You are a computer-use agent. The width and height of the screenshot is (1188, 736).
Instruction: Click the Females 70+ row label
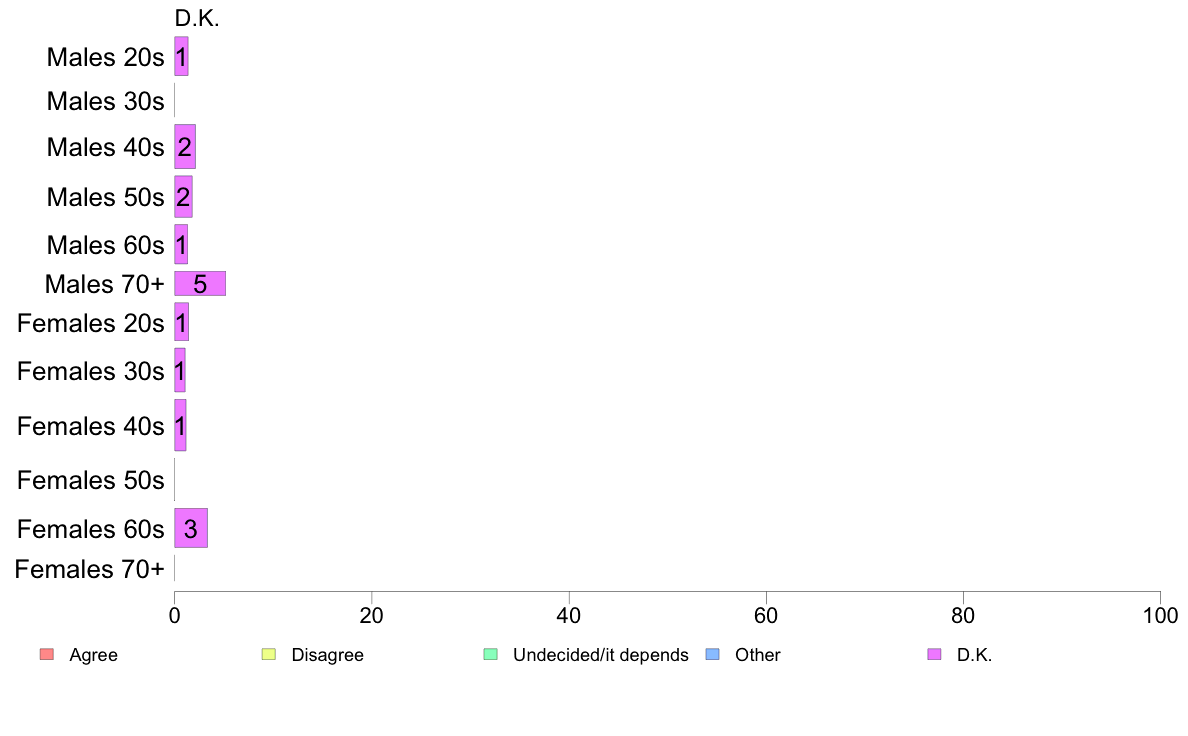point(89,568)
